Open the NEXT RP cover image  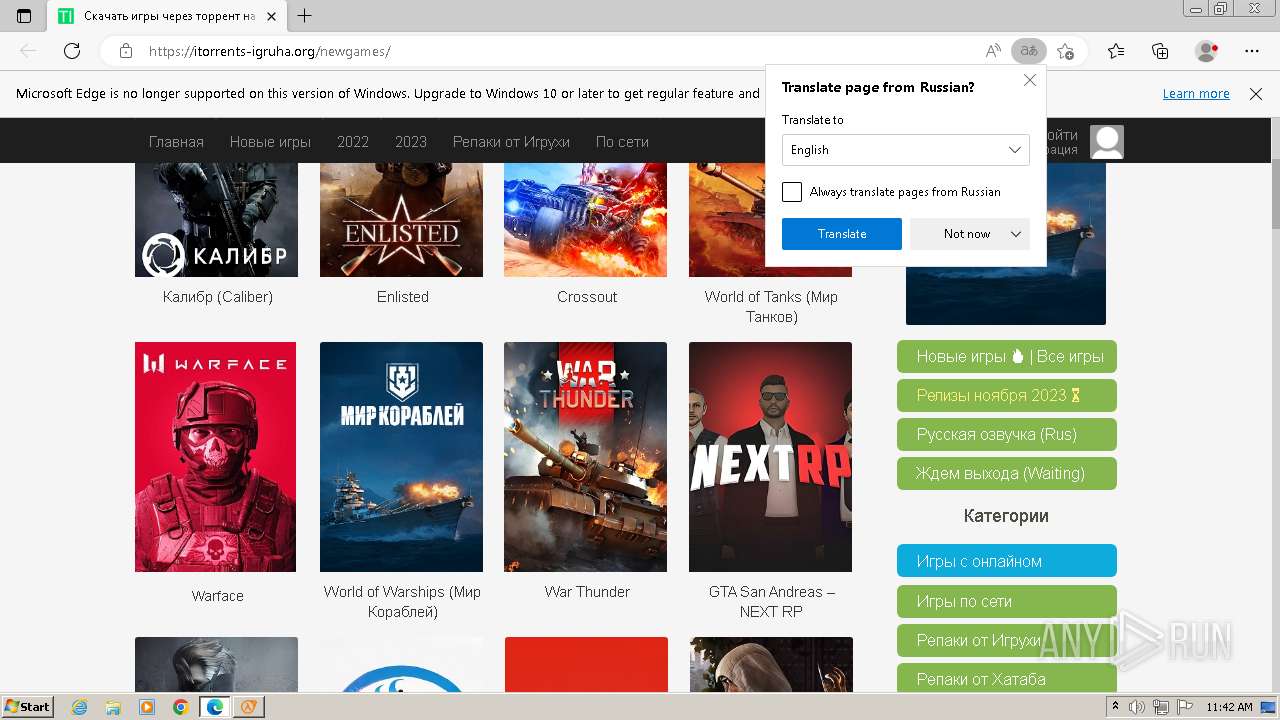(770, 457)
